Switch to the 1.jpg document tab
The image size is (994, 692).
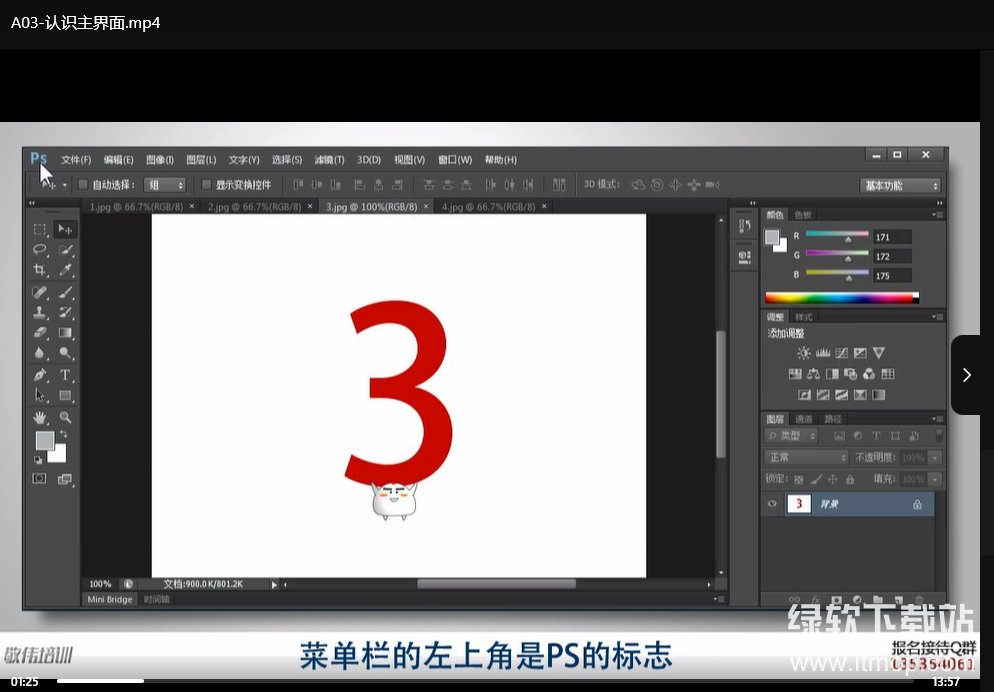coord(138,207)
